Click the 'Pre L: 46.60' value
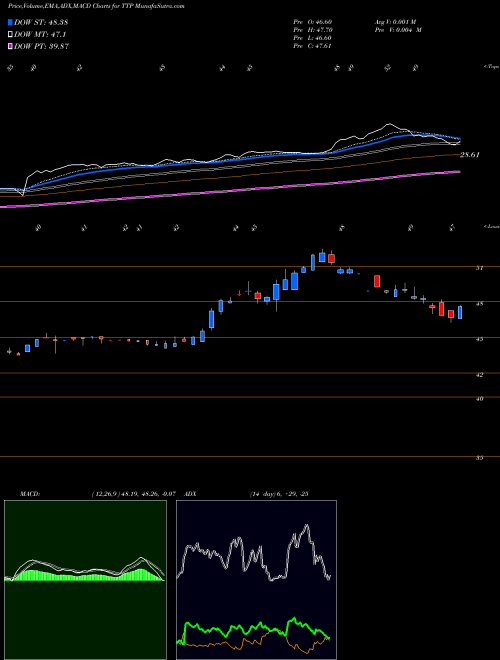The image size is (500, 660). click(x=313, y=38)
